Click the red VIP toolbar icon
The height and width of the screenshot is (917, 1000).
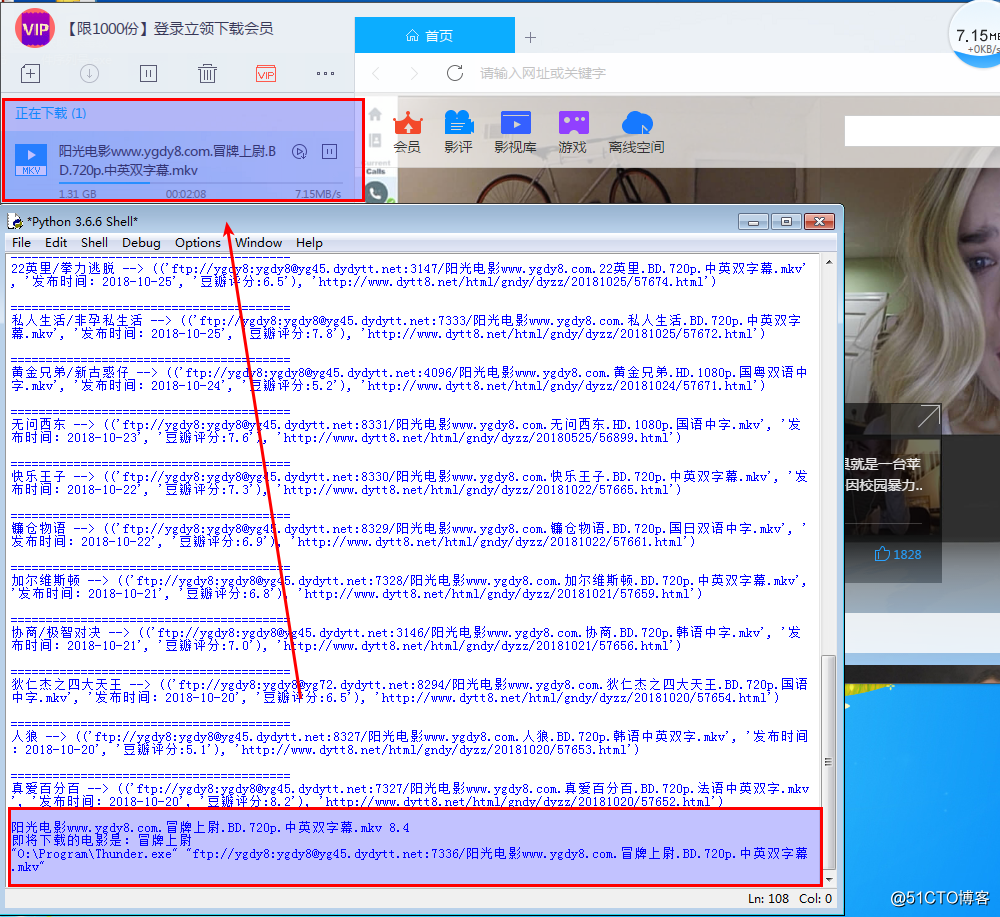[x=266, y=74]
